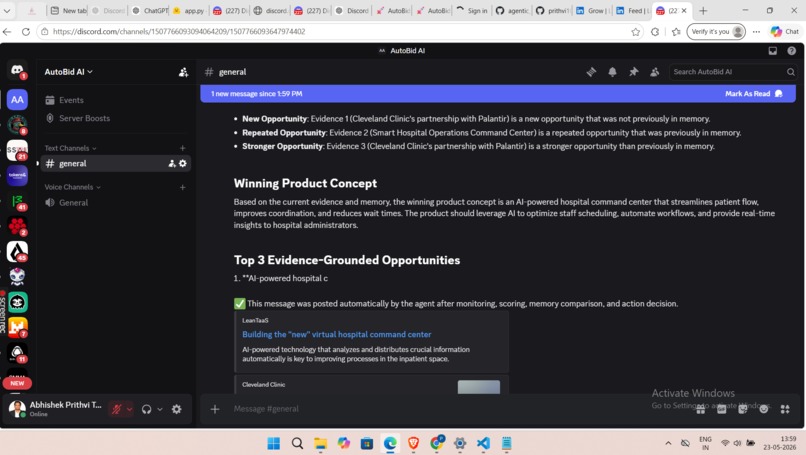The image size is (806, 455).
Task: Open Discord help icon
Action: [792, 50]
